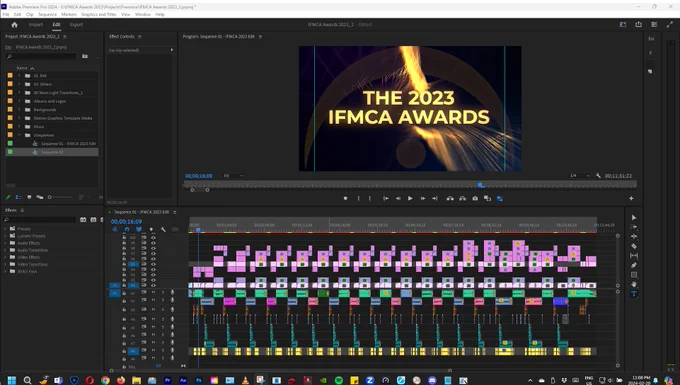Open Comparison View in Program Monitor

coord(487,199)
